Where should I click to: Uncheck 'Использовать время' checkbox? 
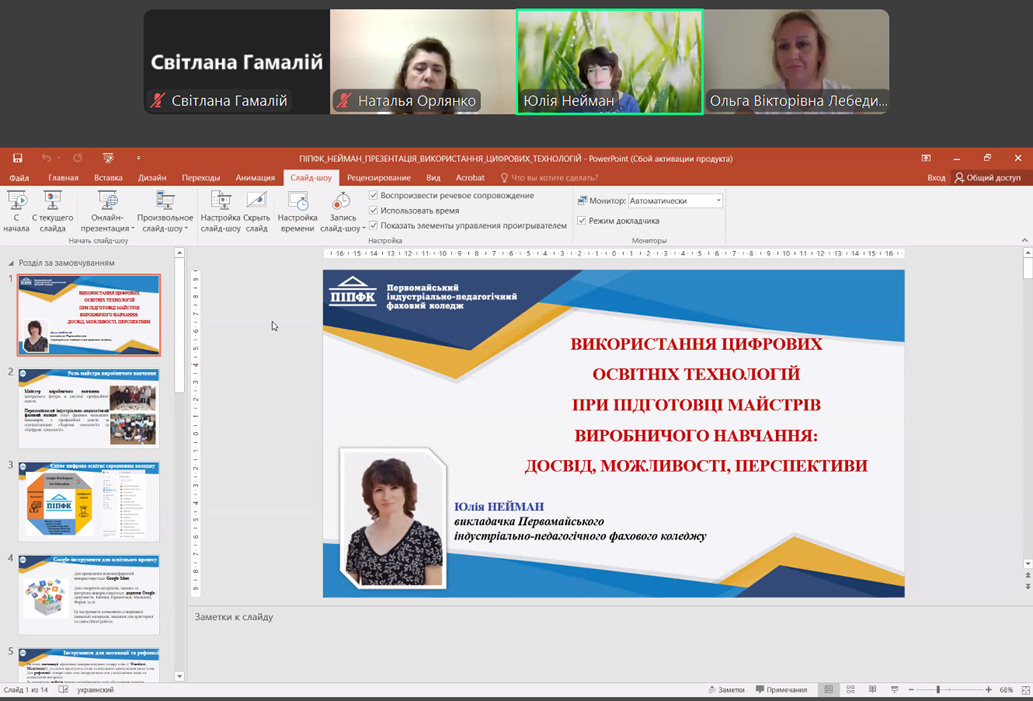(x=374, y=211)
